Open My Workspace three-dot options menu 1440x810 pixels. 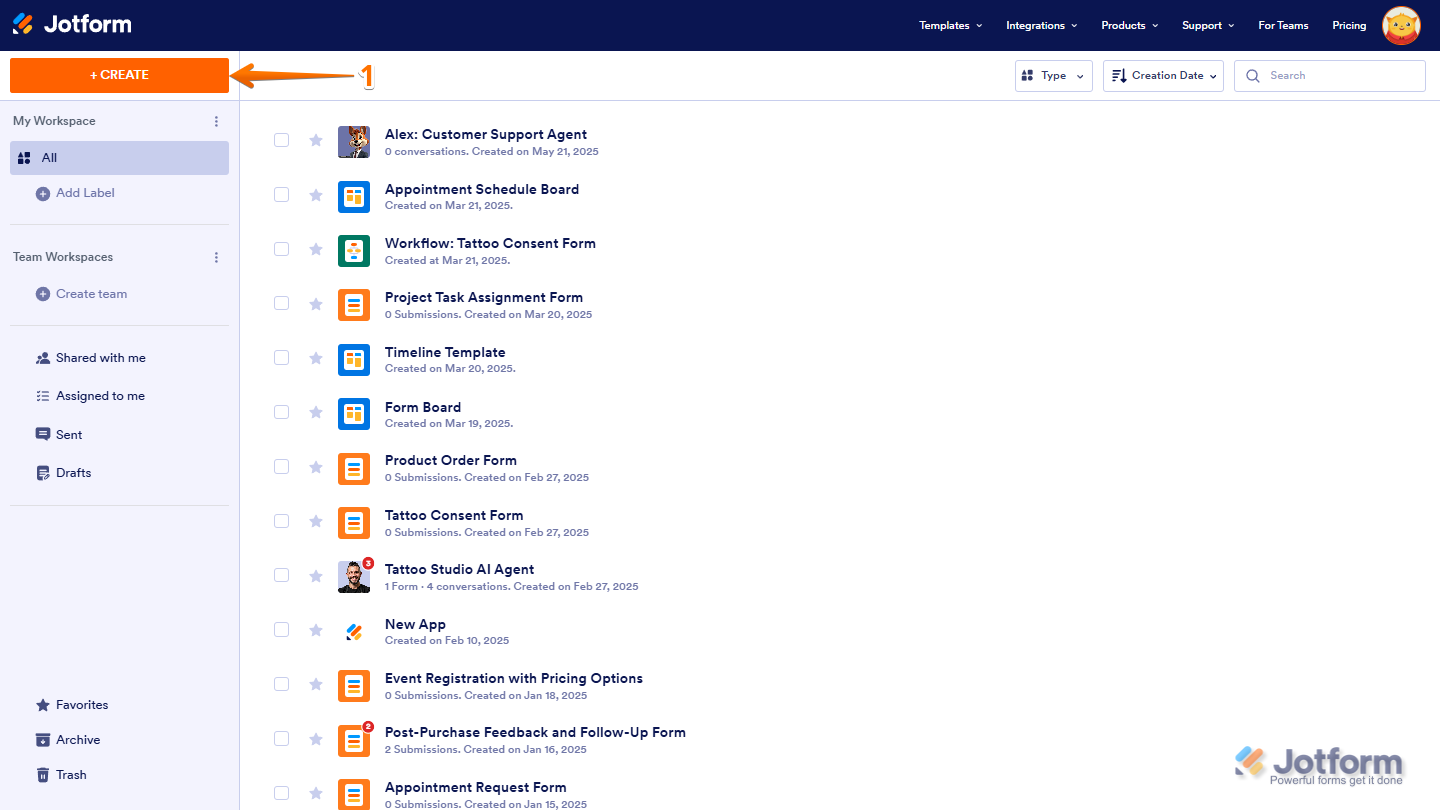click(216, 121)
